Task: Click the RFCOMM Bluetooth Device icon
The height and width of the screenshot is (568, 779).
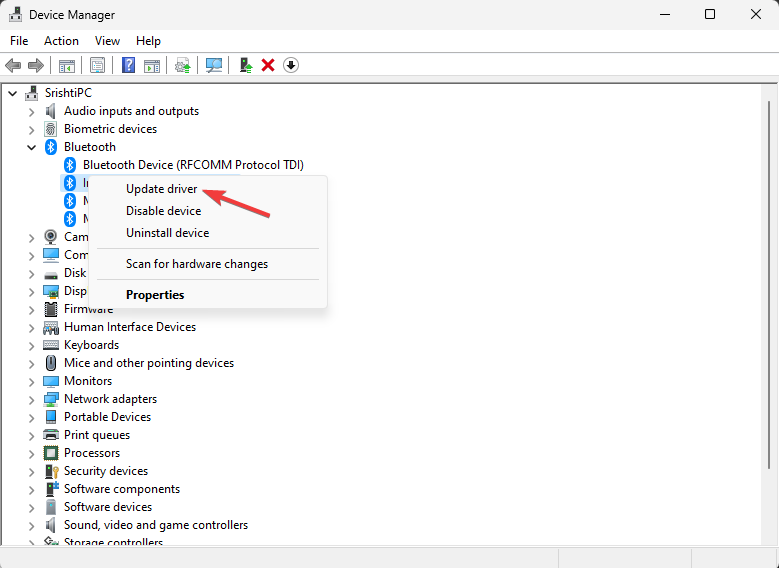Action: tap(70, 164)
